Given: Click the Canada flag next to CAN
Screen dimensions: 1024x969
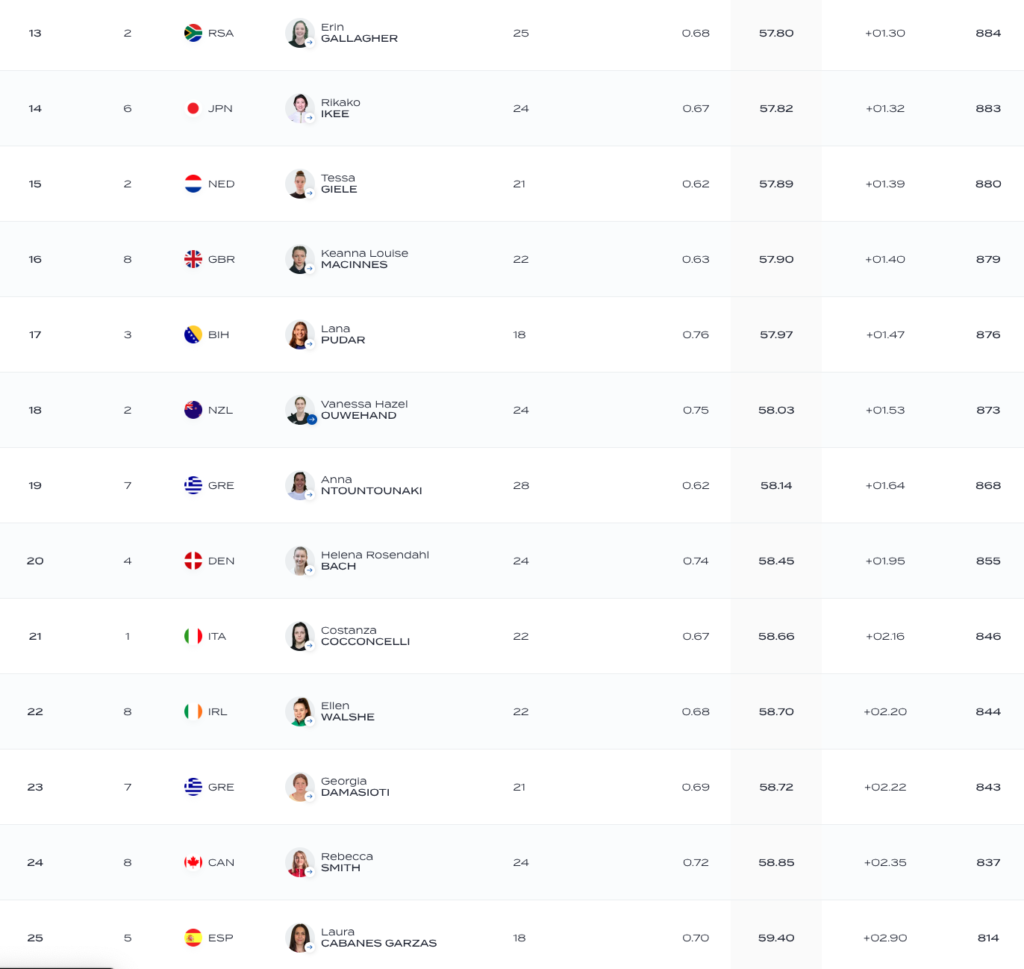Looking at the screenshot, I should 193,862.
